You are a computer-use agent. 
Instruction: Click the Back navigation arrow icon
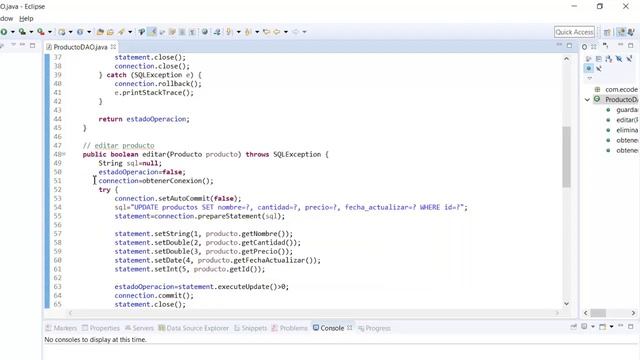point(276,32)
